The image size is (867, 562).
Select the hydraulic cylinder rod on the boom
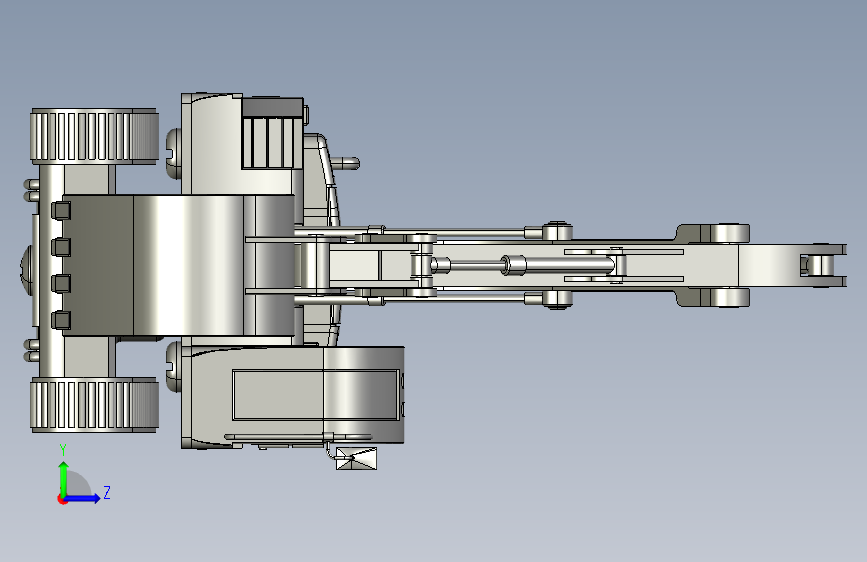476,265
